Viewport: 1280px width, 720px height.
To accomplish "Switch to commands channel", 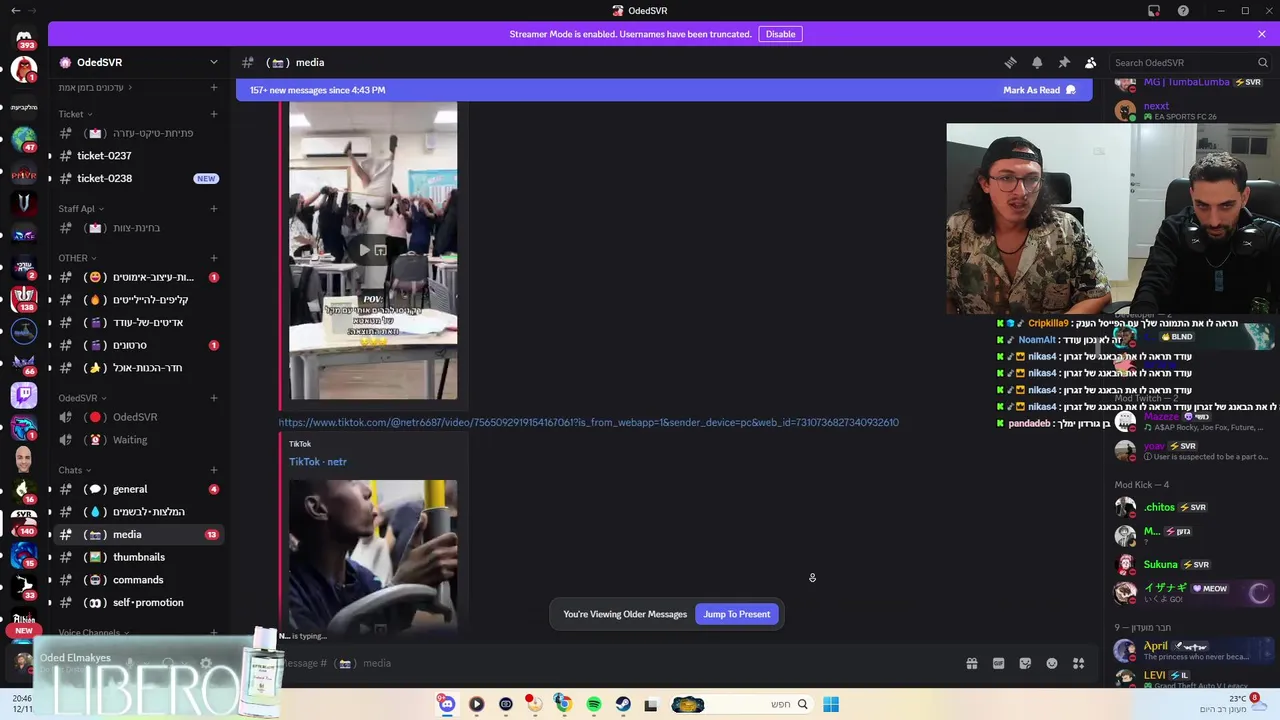I will click(x=138, y=580).
